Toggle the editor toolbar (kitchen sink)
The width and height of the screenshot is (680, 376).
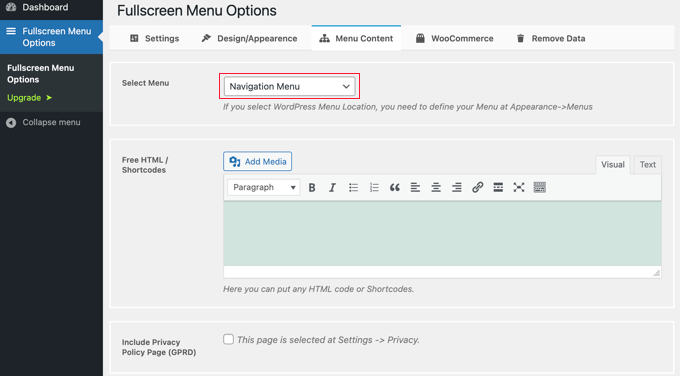pyautogui.click(x=539, y=187)
